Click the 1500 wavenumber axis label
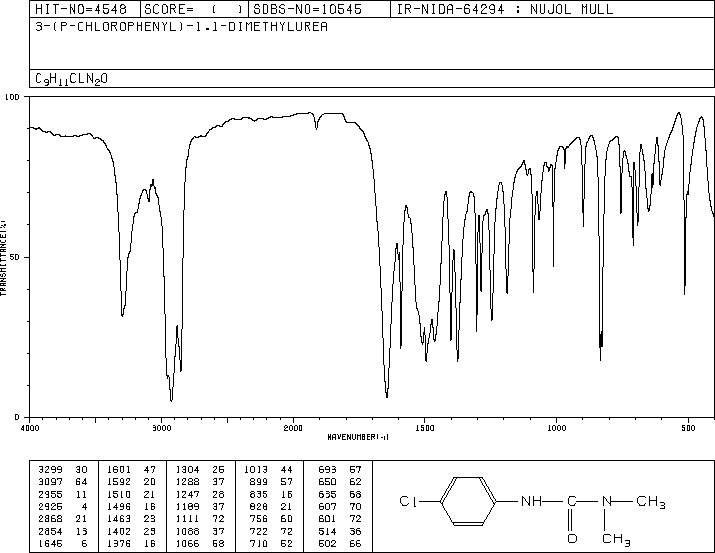 click(425, 428)
